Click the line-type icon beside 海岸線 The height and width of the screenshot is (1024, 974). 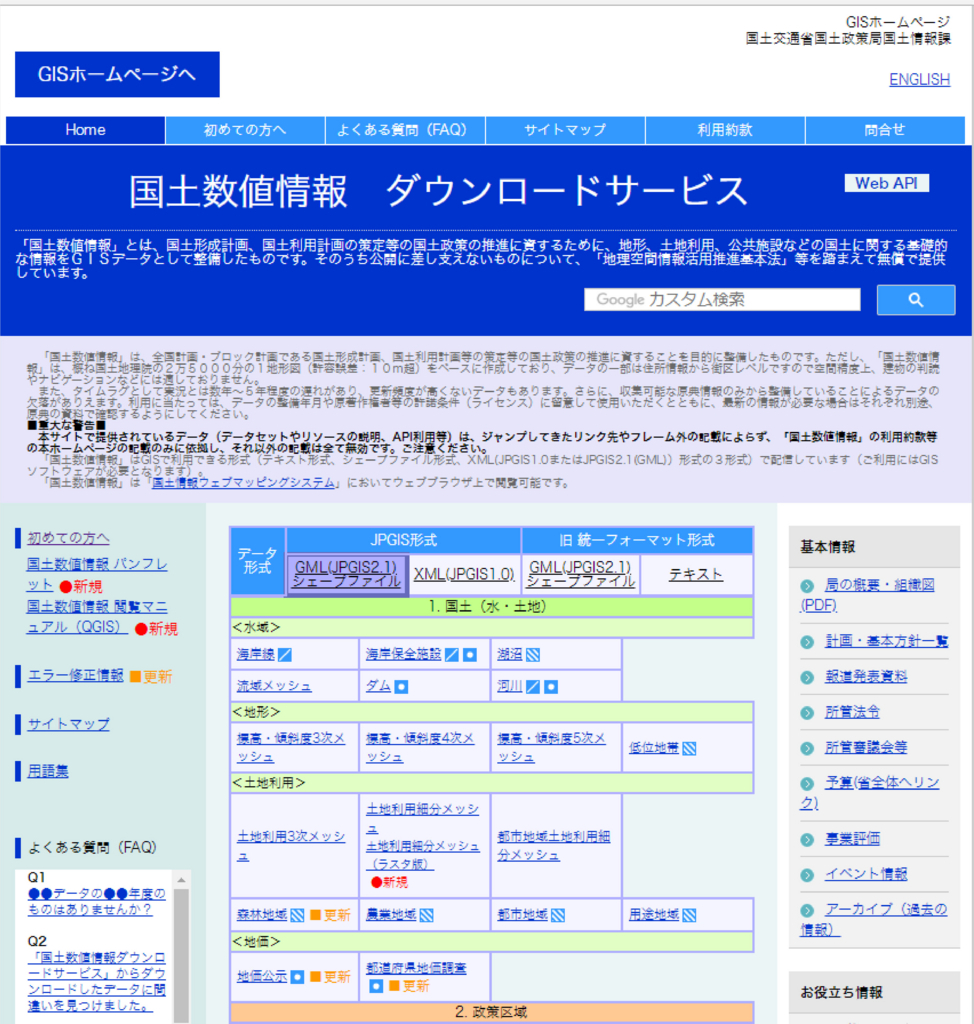285,655
